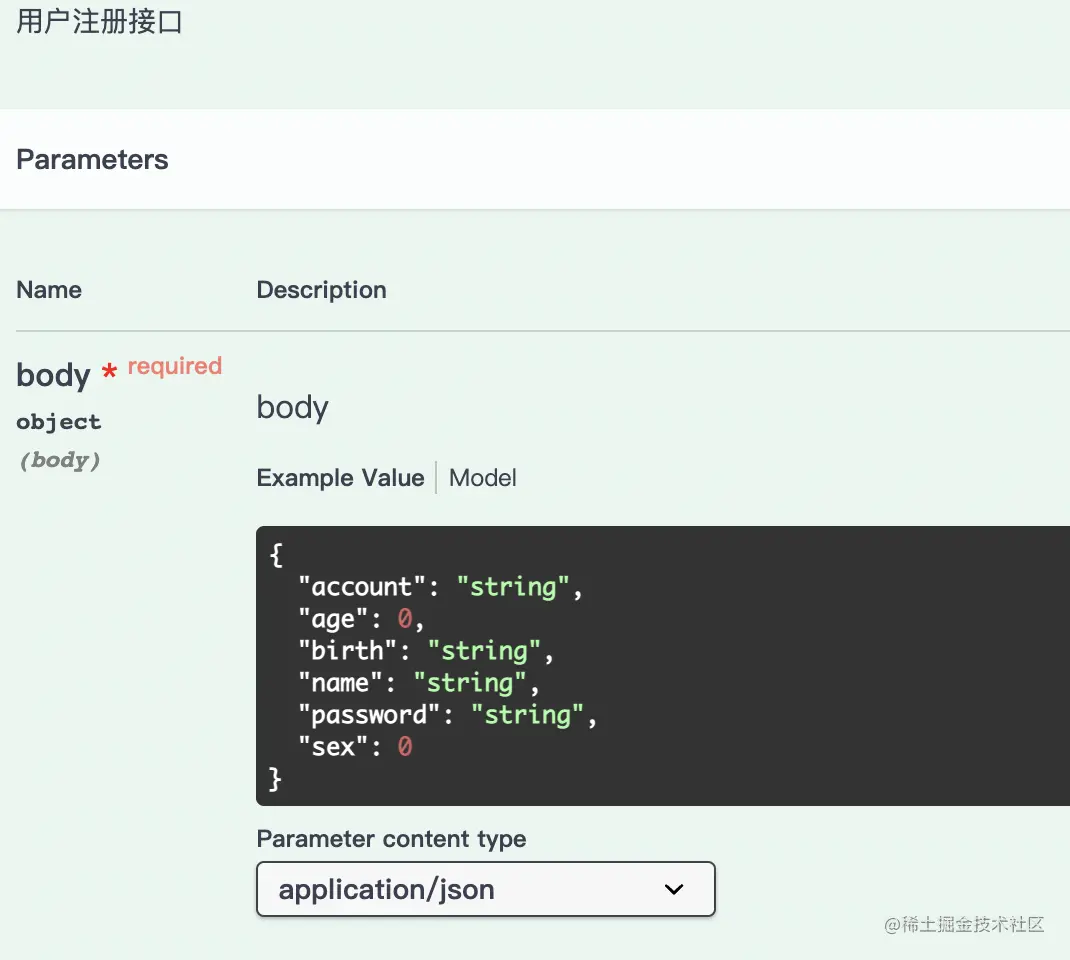The height and width of the screenshot is (960, 1070).
Task: Click the "birth" line in example JSON
Action: pyautogui.click(x=426, y=650)
